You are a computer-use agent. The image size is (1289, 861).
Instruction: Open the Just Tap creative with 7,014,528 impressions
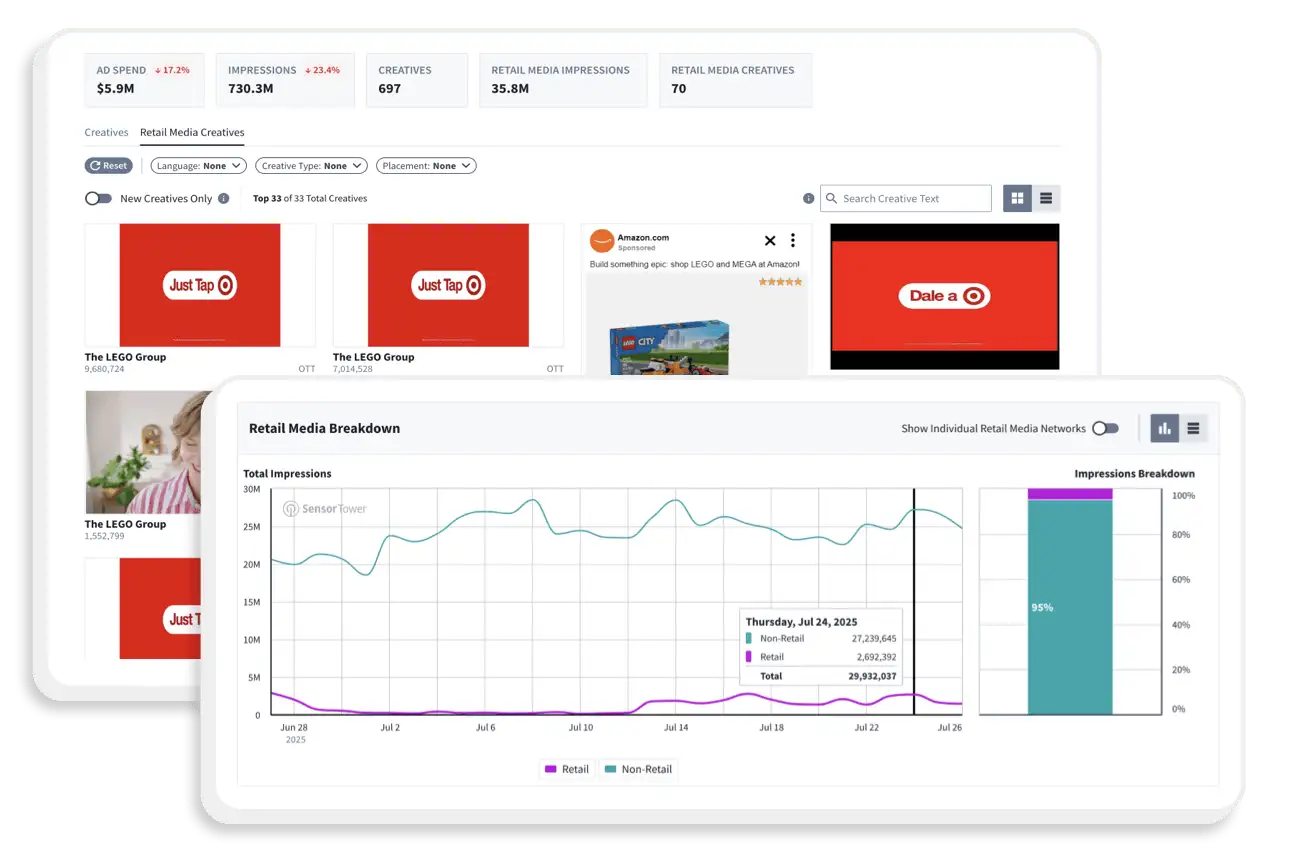click(448, 285)
